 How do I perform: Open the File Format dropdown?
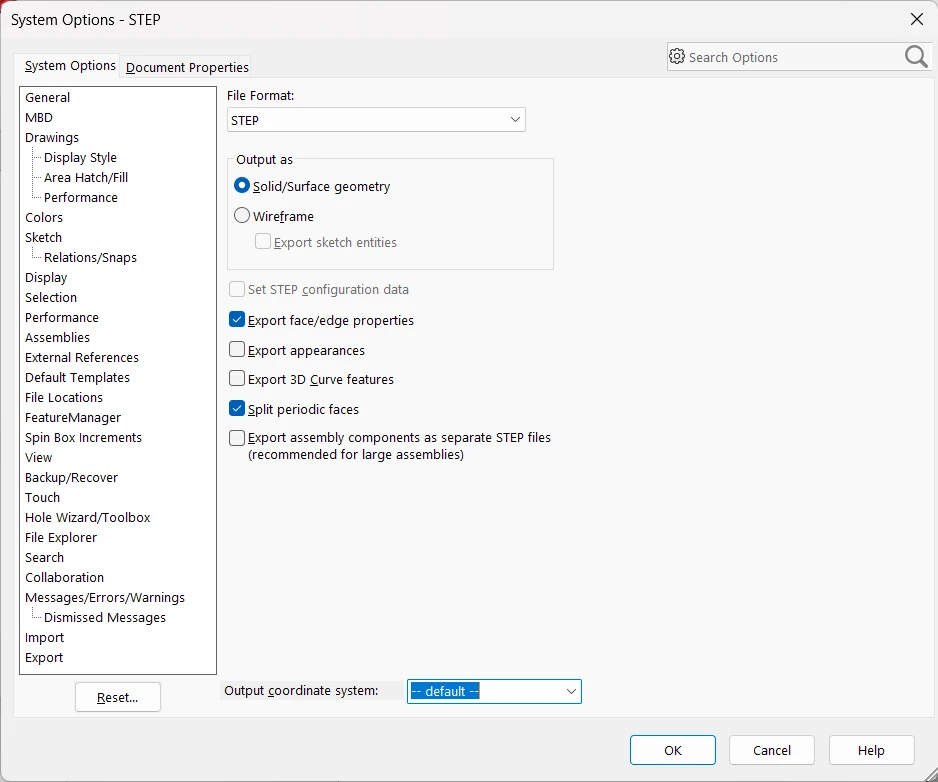(376, 120)
